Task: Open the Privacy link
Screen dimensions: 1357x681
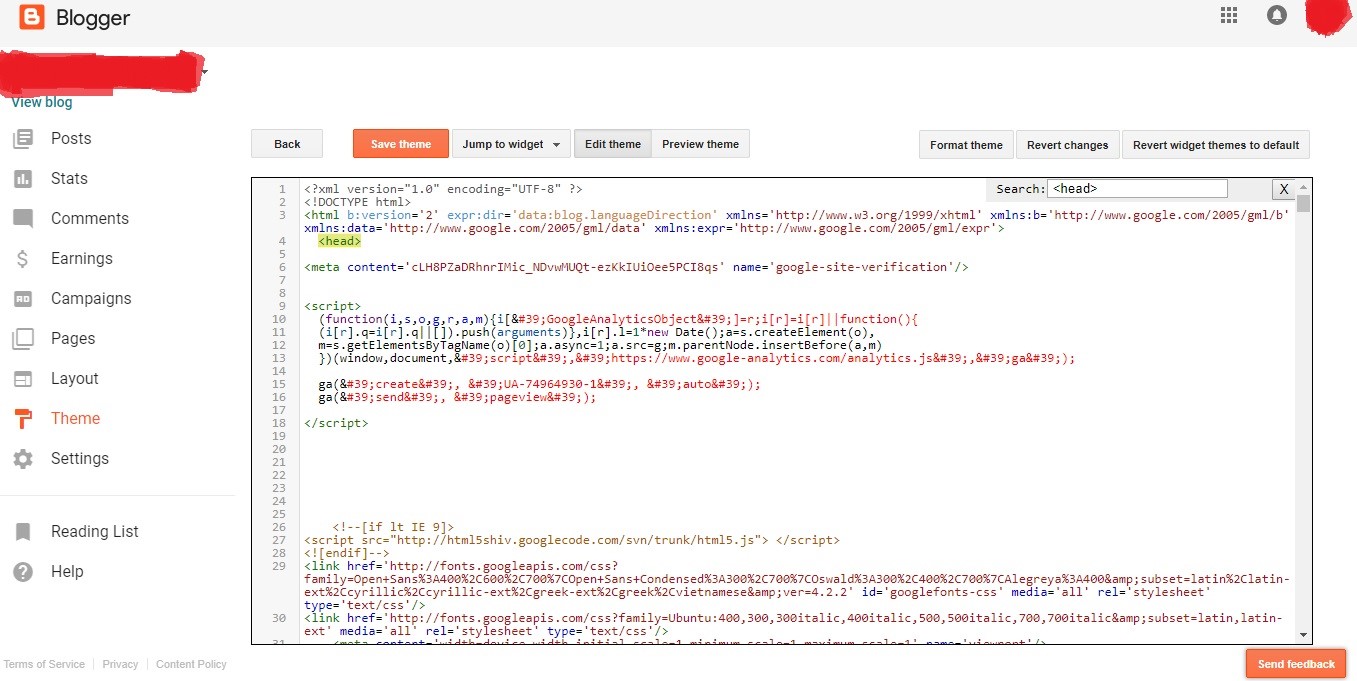Action: coord(120,664)
